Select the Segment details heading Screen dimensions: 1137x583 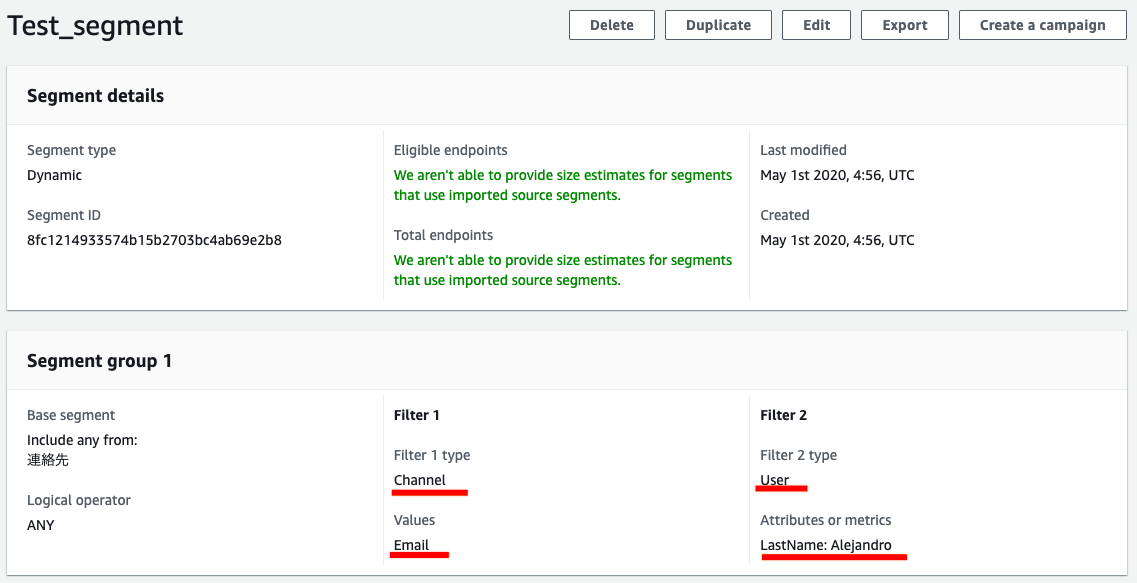pos(95,96)
